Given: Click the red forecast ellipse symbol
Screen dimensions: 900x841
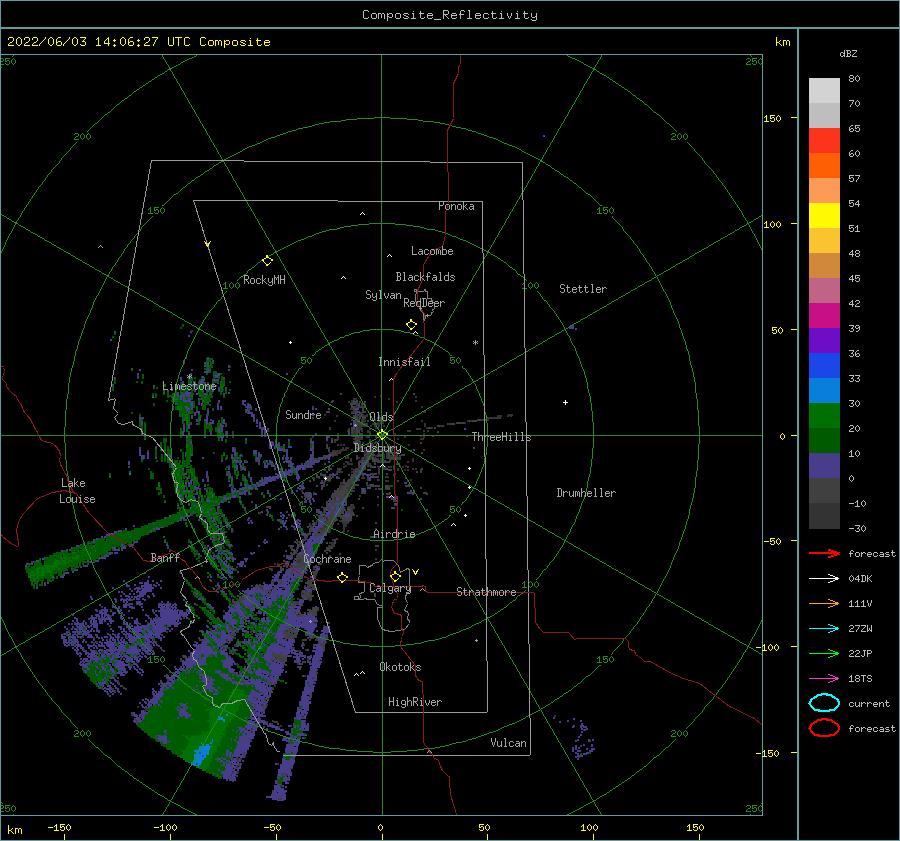Looking at the screenshot, I should [x=824, y=728].
